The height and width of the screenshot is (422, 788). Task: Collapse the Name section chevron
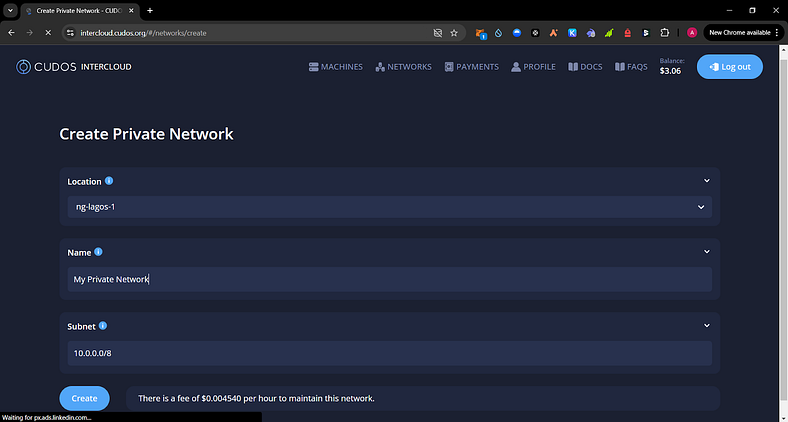click(707, 252)
